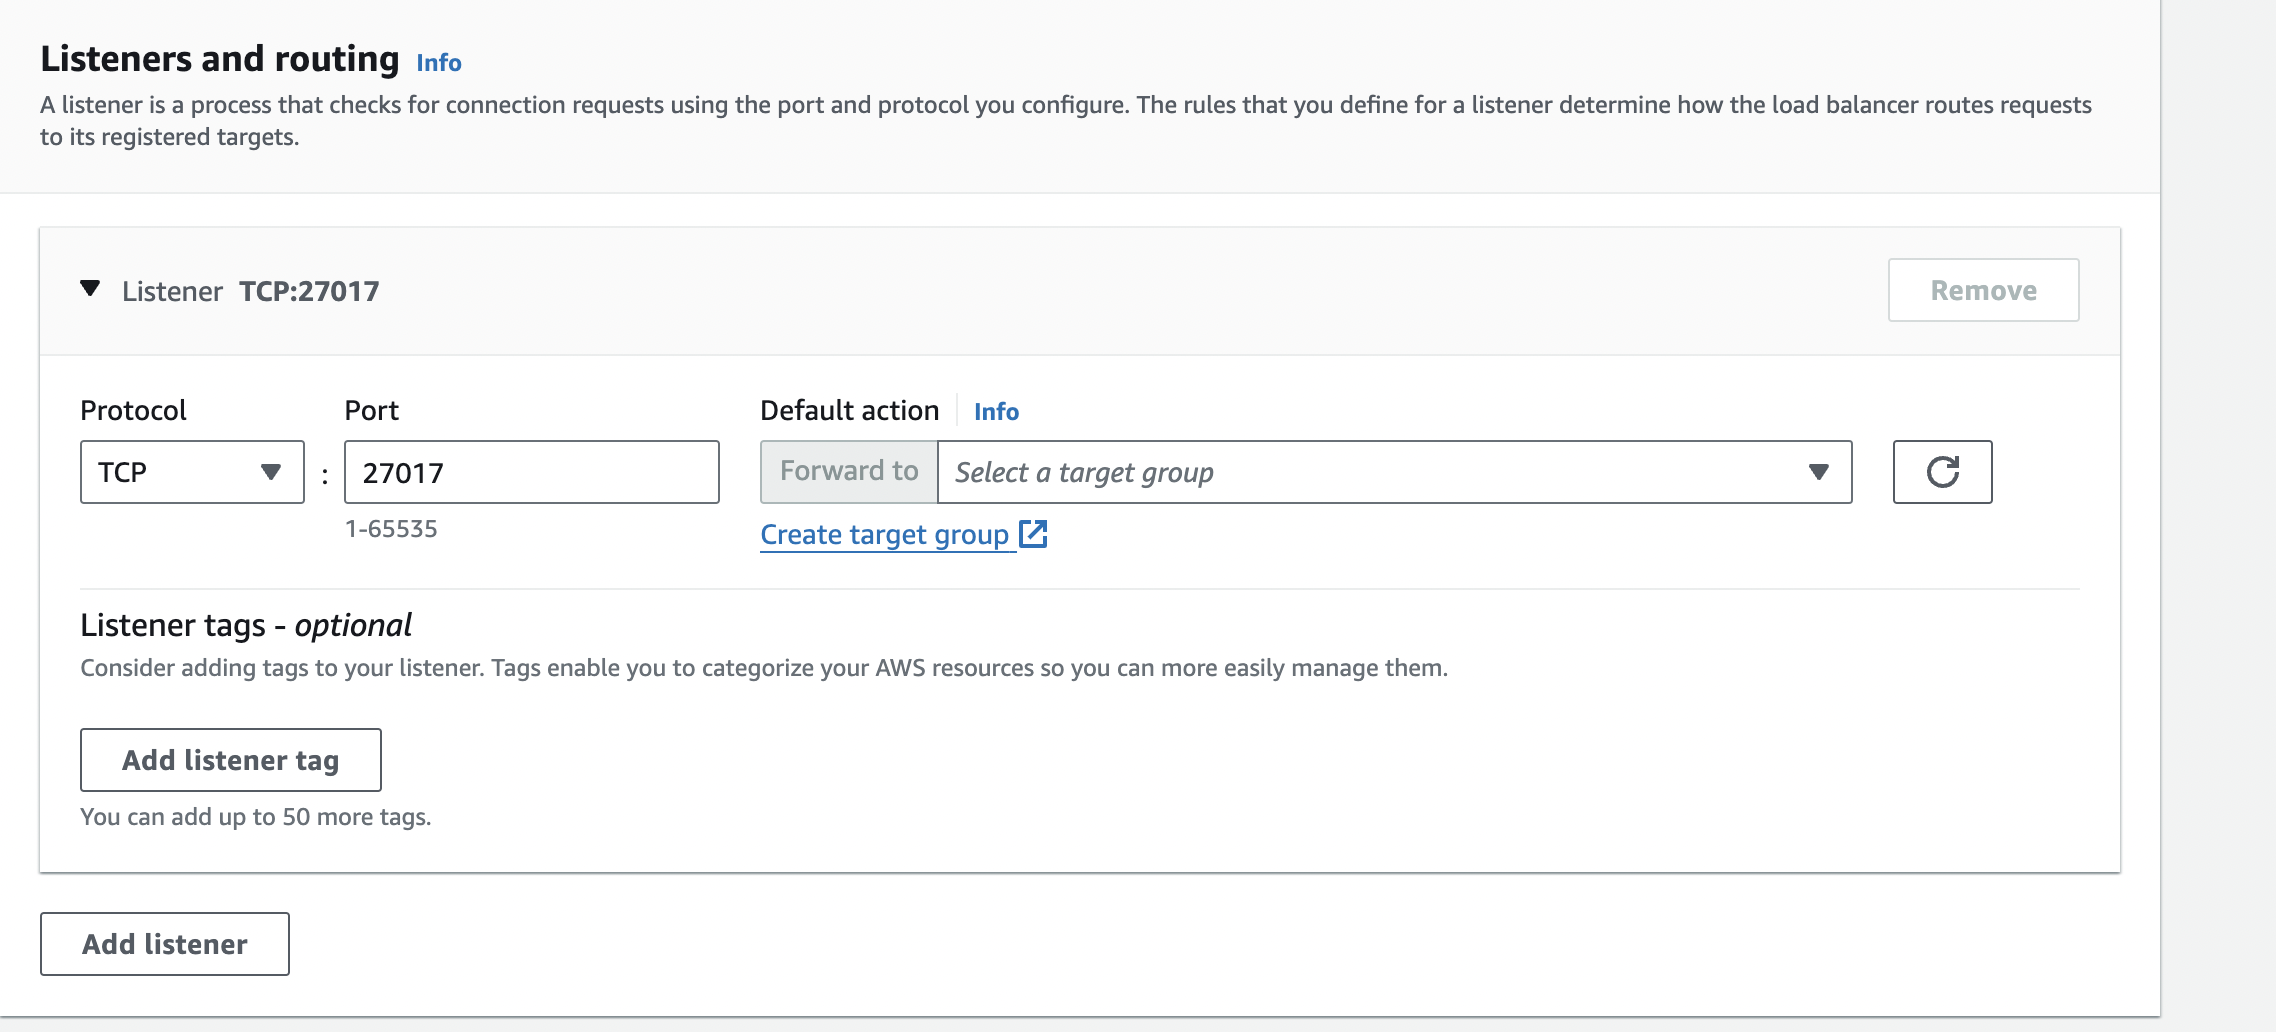2276x1032 pixels.
Task: Click the 'Listener tags - optional' heading
Action: tap(246, 625)
